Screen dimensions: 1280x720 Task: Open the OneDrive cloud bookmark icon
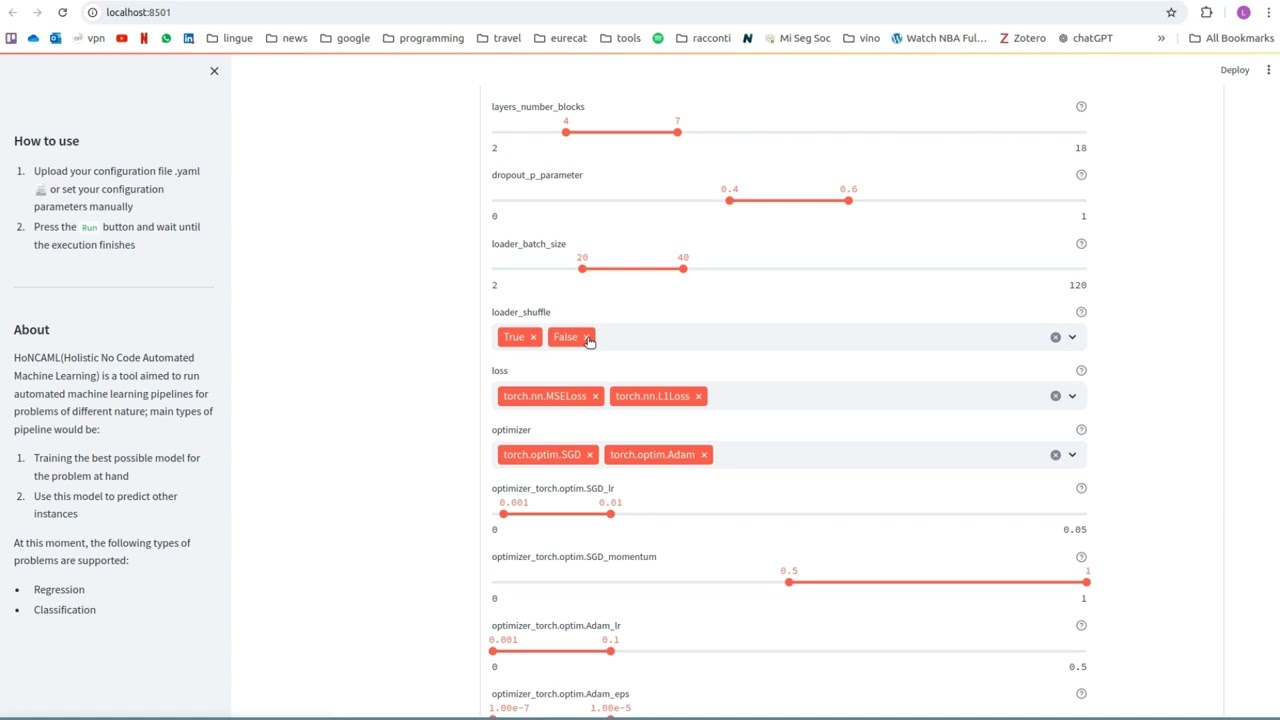click(33, 38)
